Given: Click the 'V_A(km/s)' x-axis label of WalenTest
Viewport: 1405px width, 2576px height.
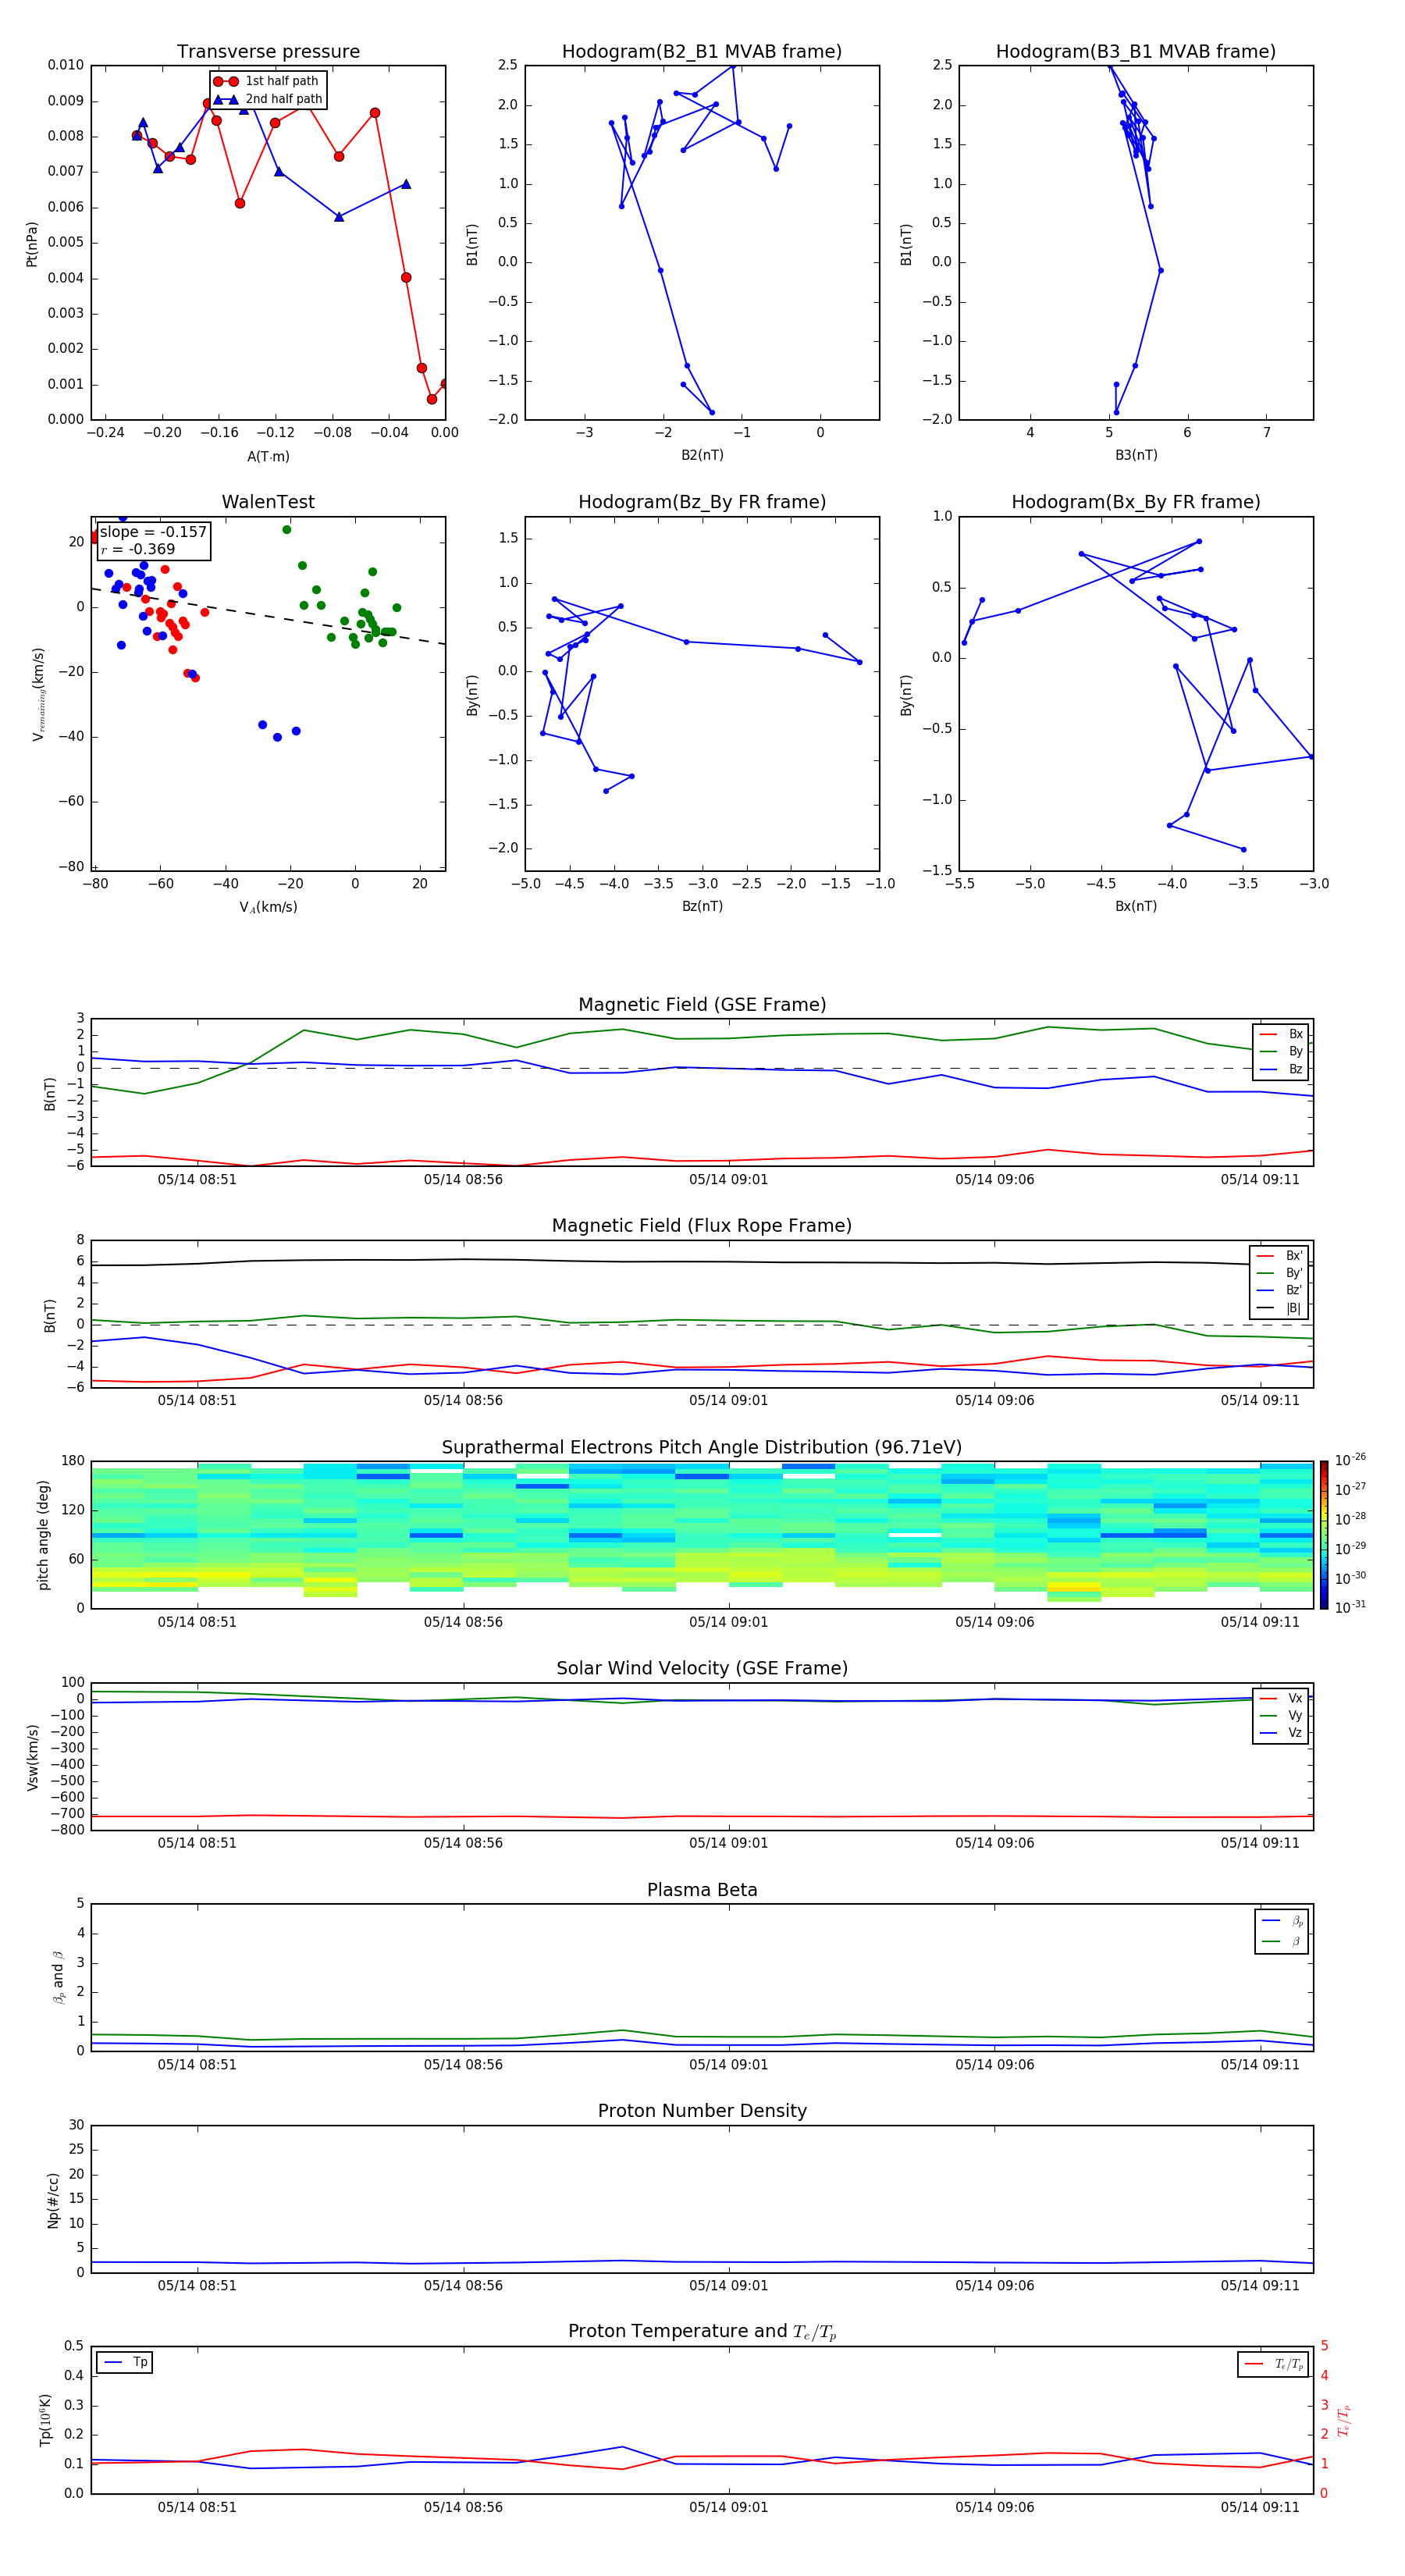Looking at the screenshot, I should click(x=268, y=907).
